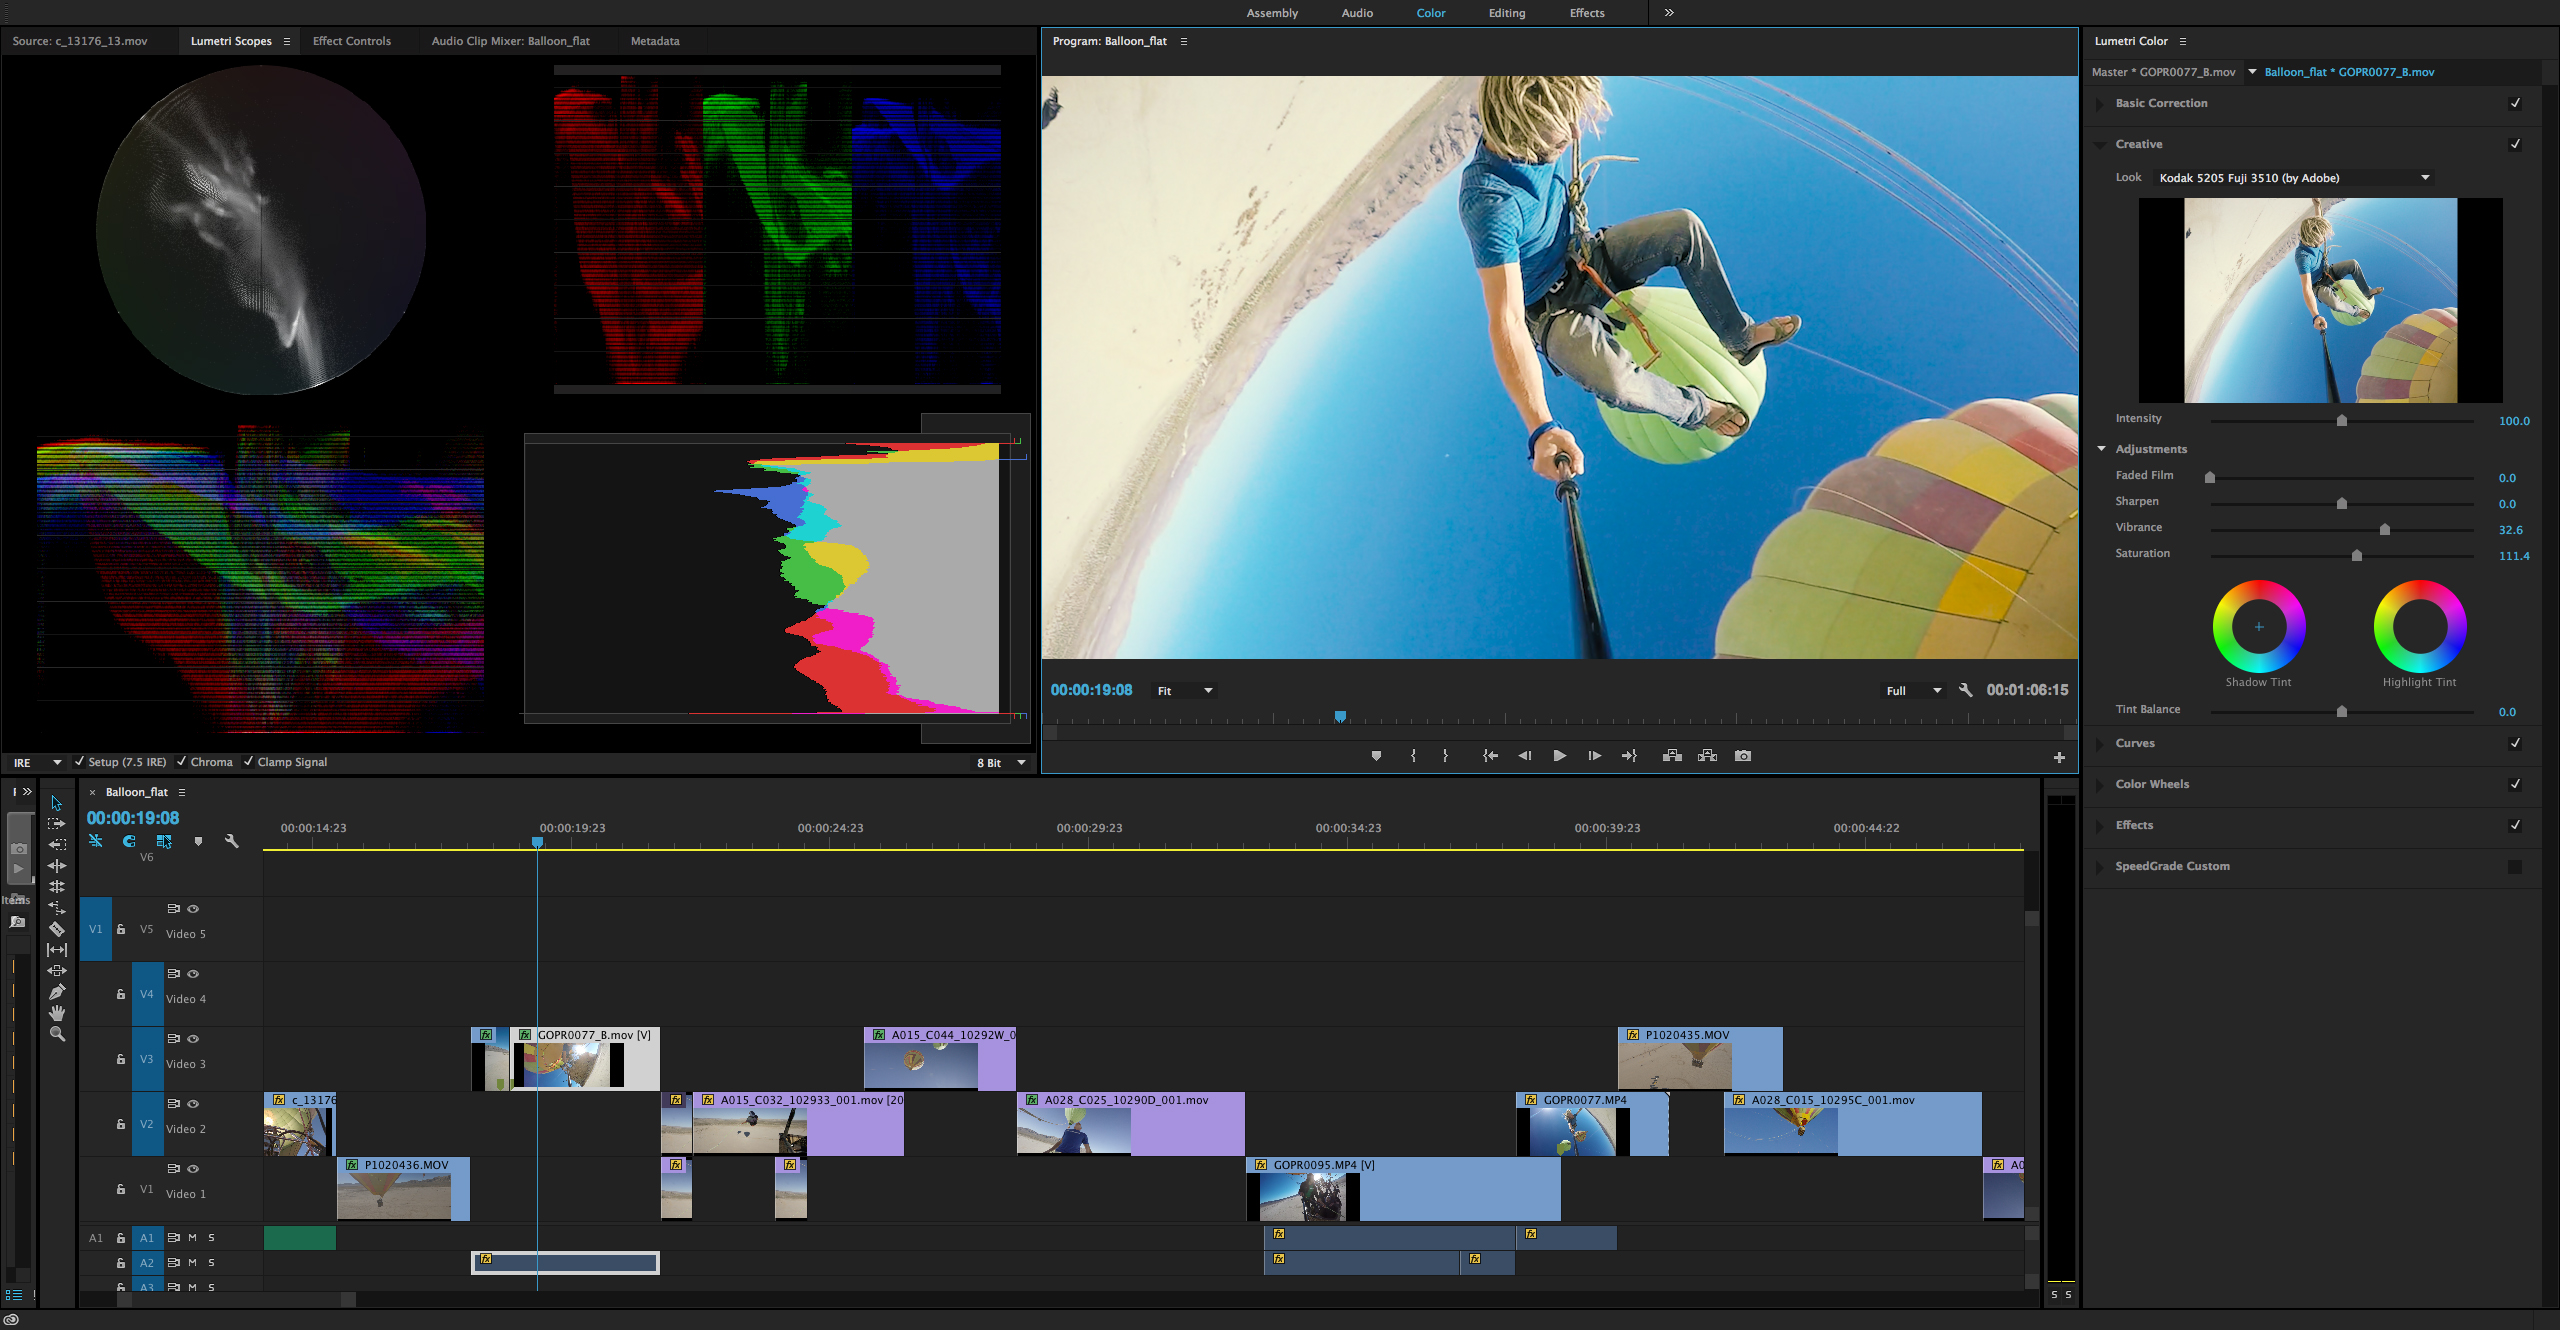Screen dimensions: 2560x1330
Task: Click the Vibrance slider handle
Action: 2384,530
